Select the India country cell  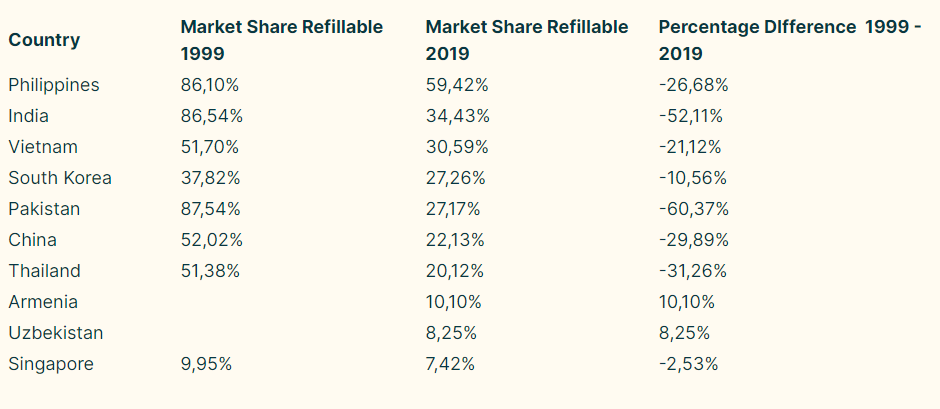click(28, 116)
